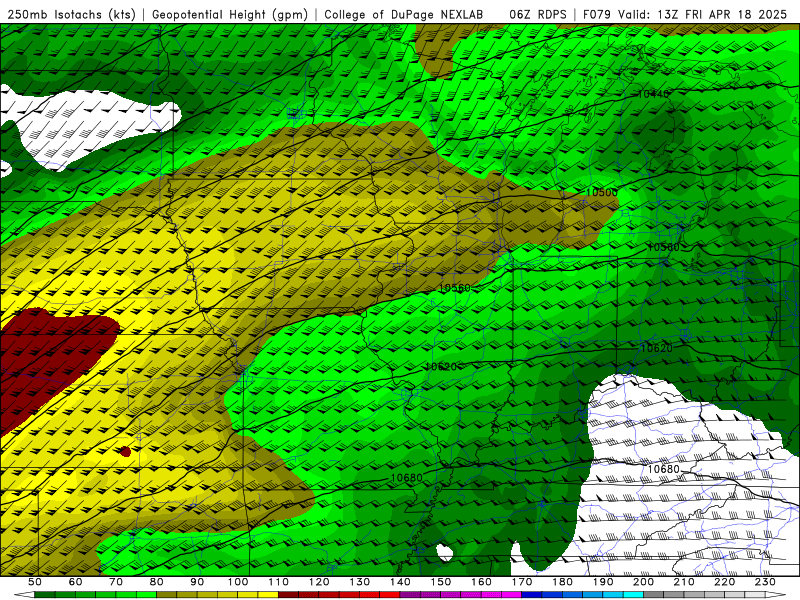Click the 170 value on color scale
Image resolution: width=800 pixels, height=600 pixels.
point(521,582)
